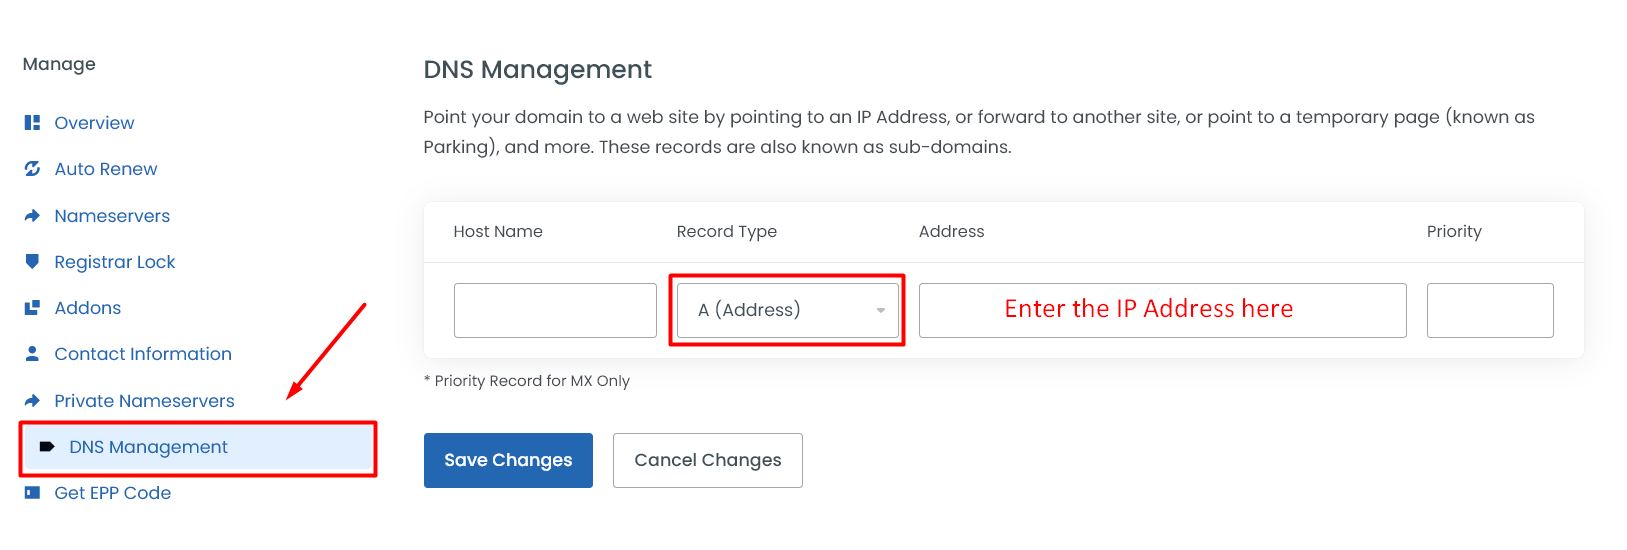
Task: Click the Private Nameservers arrow icon
Action: pyautogui.click(x=32, y=401)
